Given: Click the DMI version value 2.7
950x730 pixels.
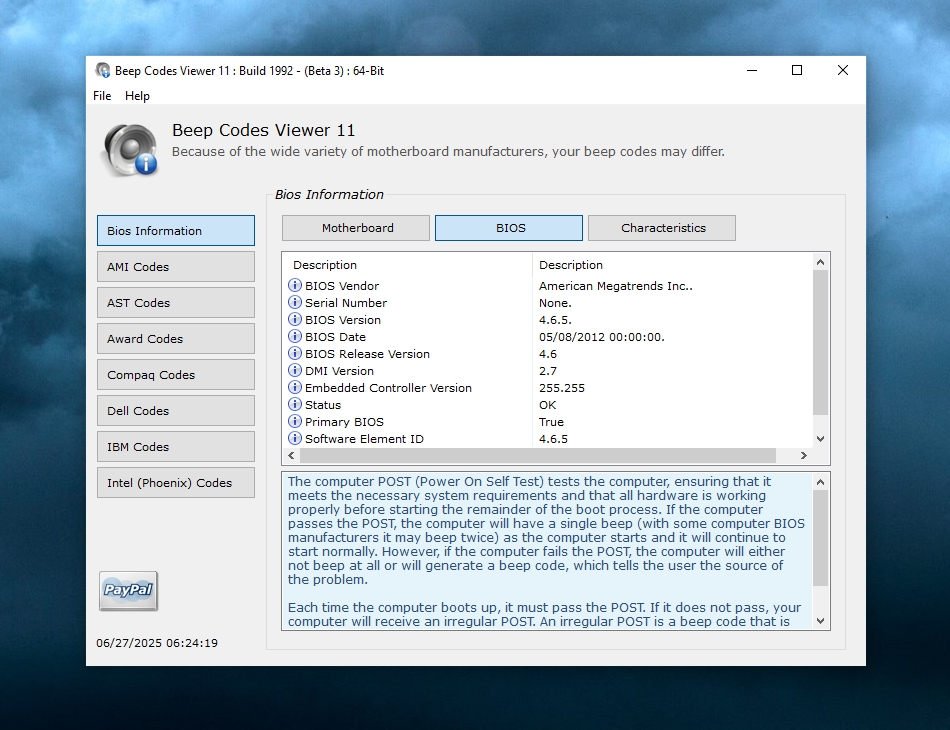Looking at the screenshot, I should click(x=548, y=371).
